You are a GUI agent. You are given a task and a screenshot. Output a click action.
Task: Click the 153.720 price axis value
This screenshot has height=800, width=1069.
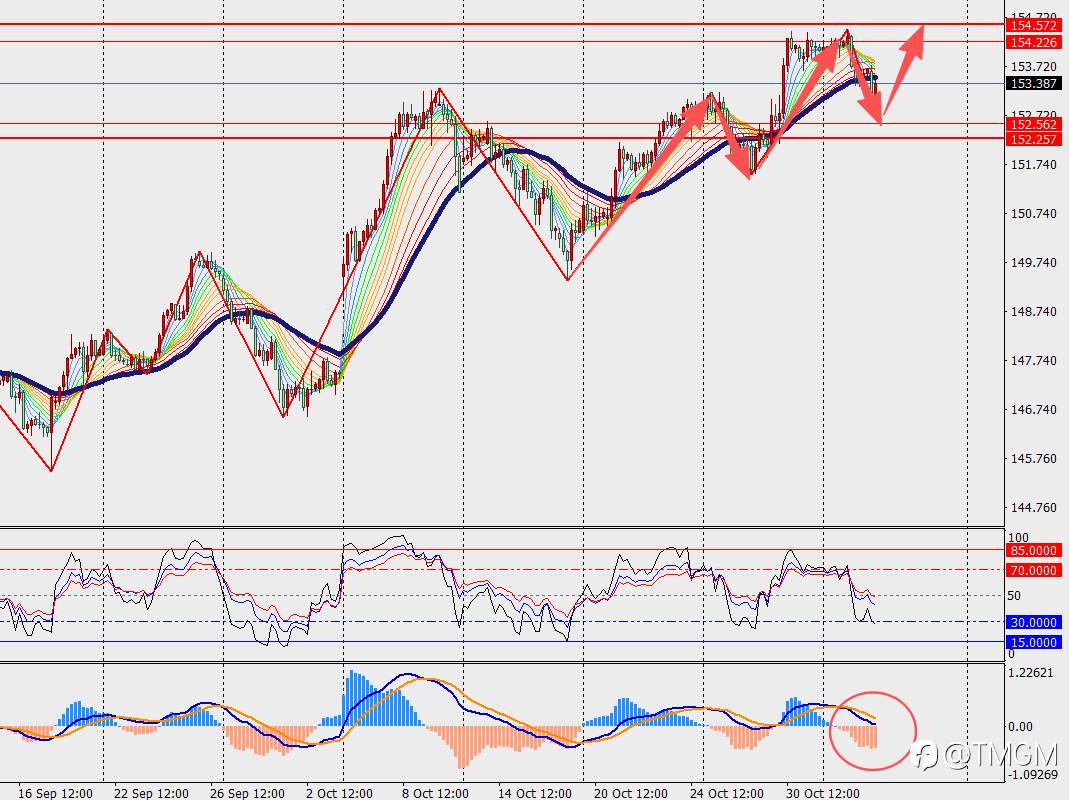1034,67
